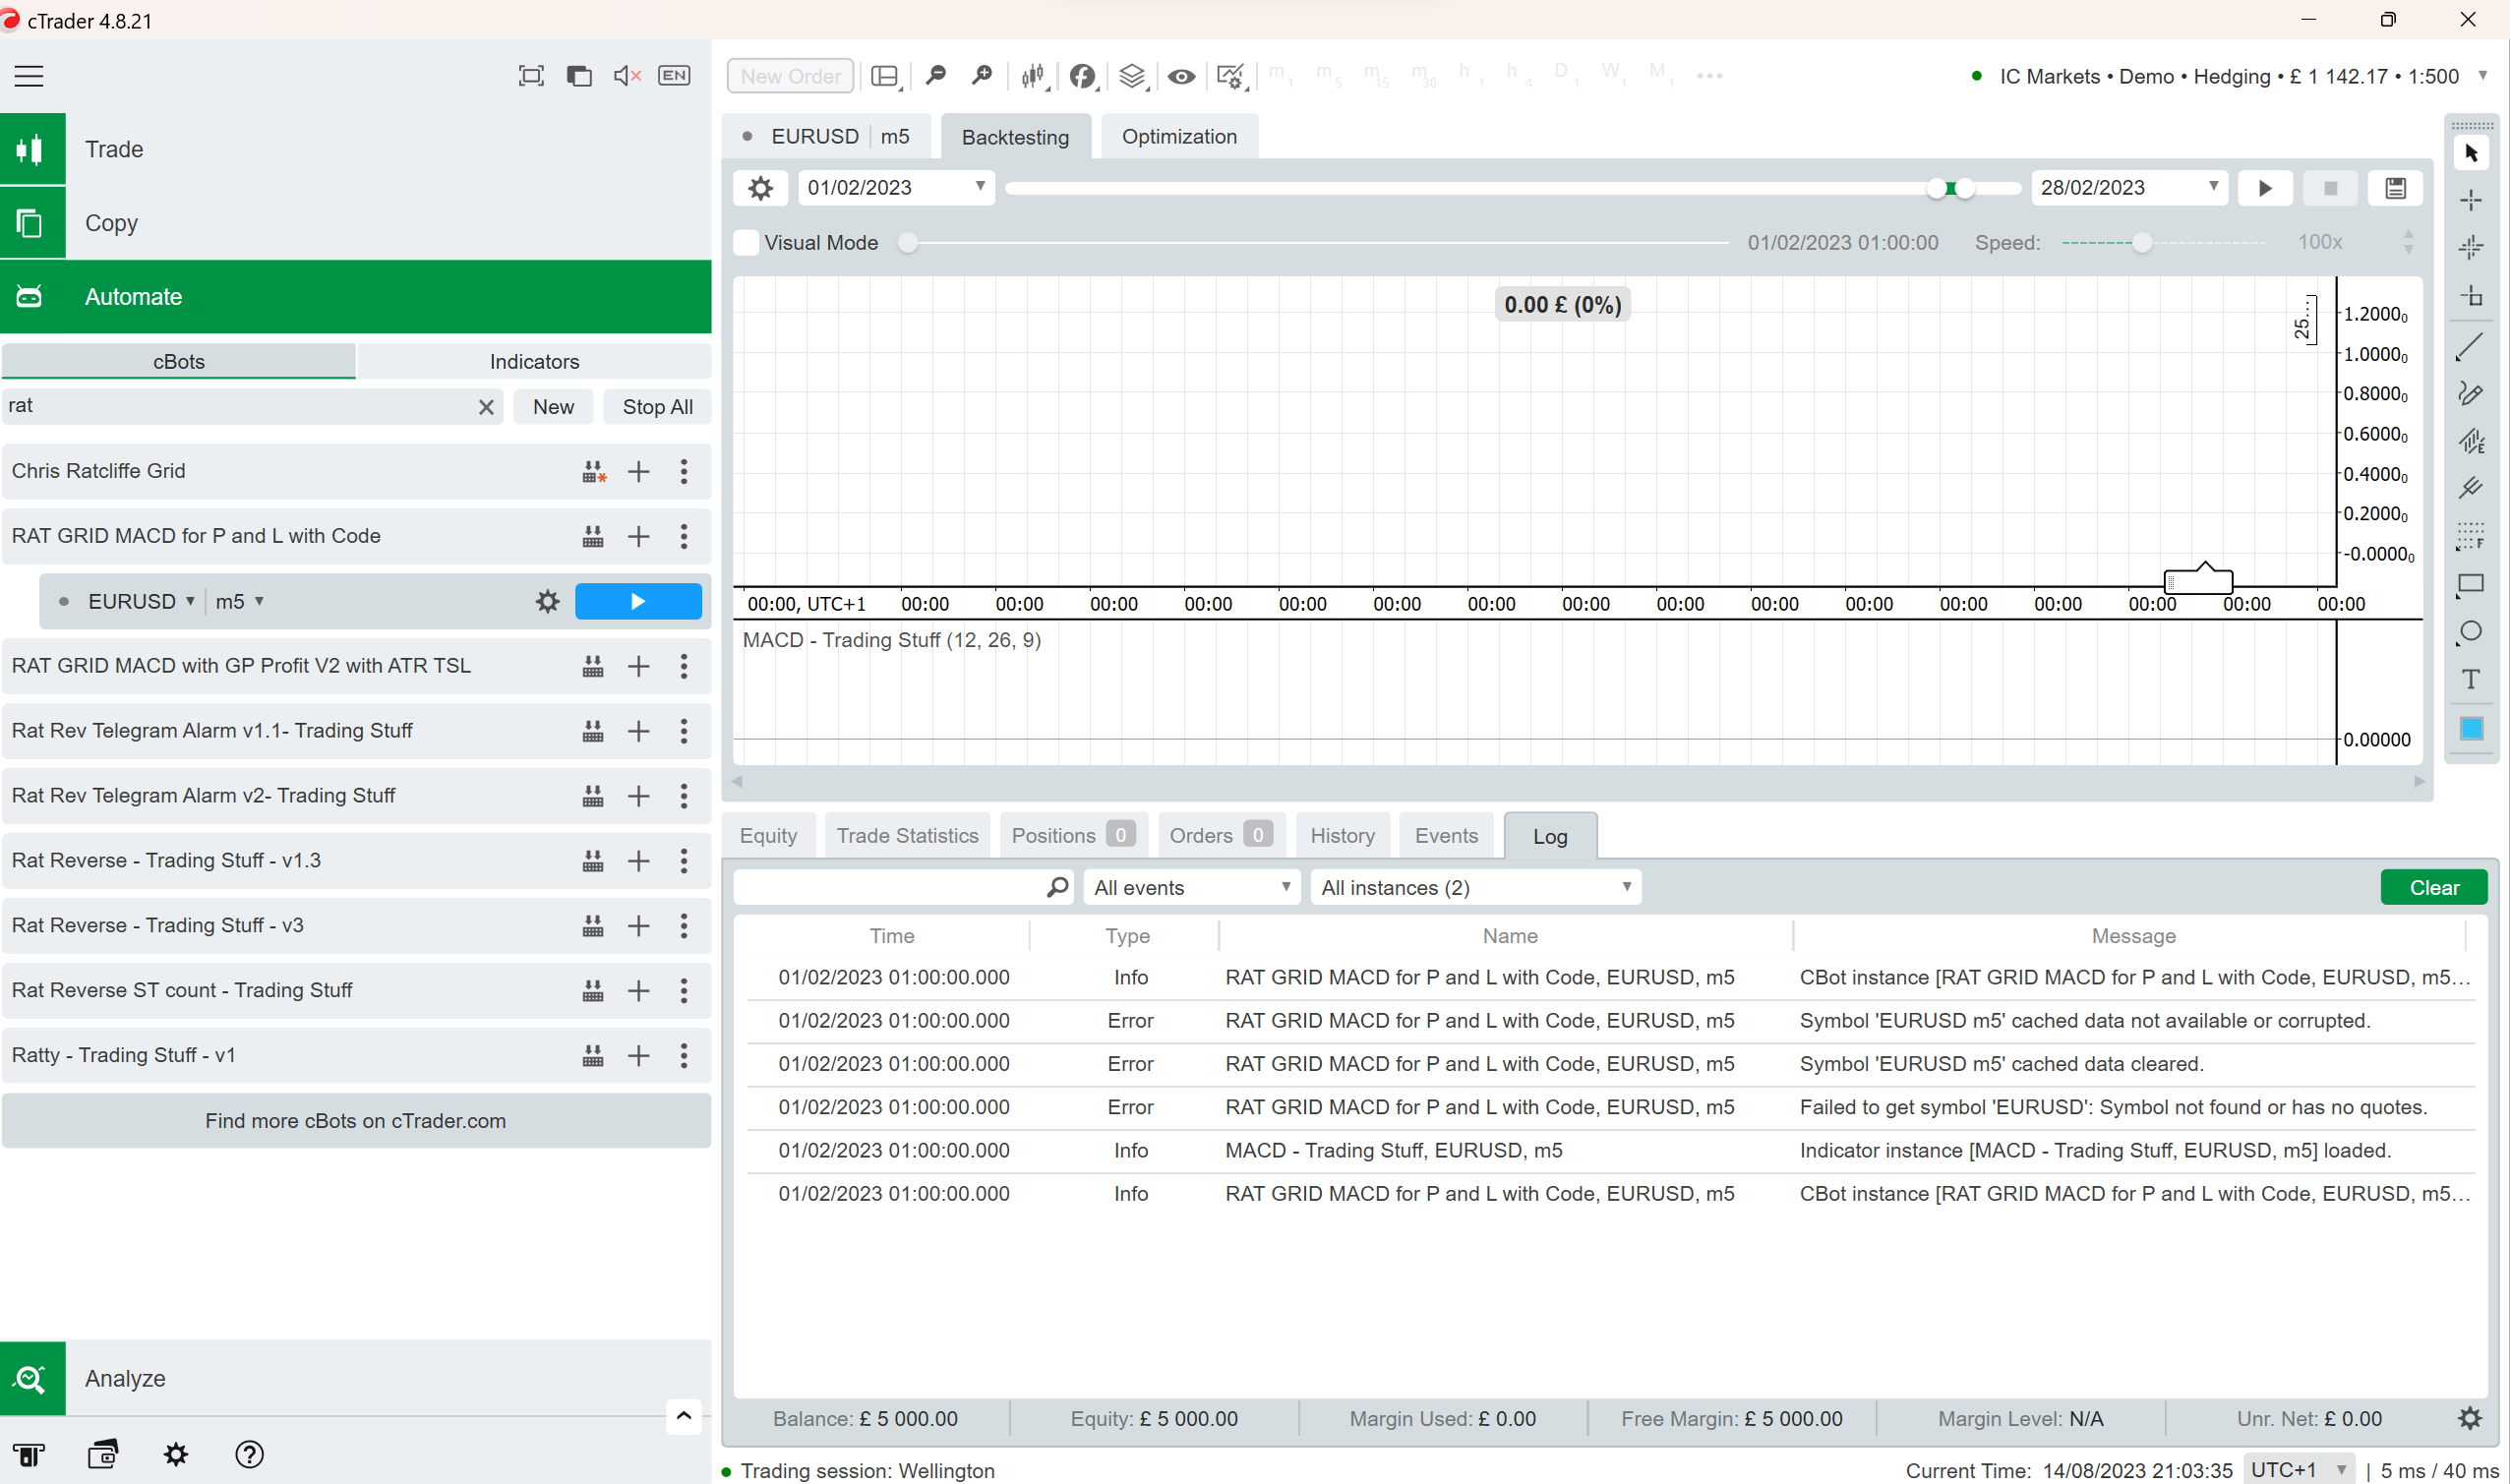The width and height of the screenshot is (2510, 1484).
Task: Open the Copy section
Action: 356,223
